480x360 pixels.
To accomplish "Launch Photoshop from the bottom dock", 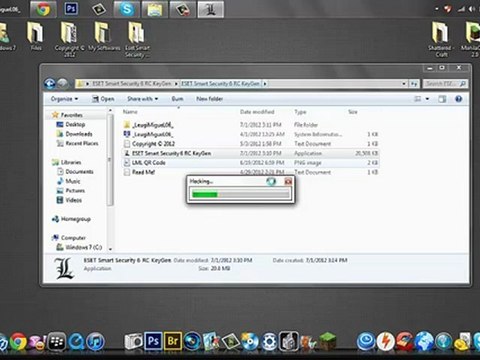I will click(153, 341).
